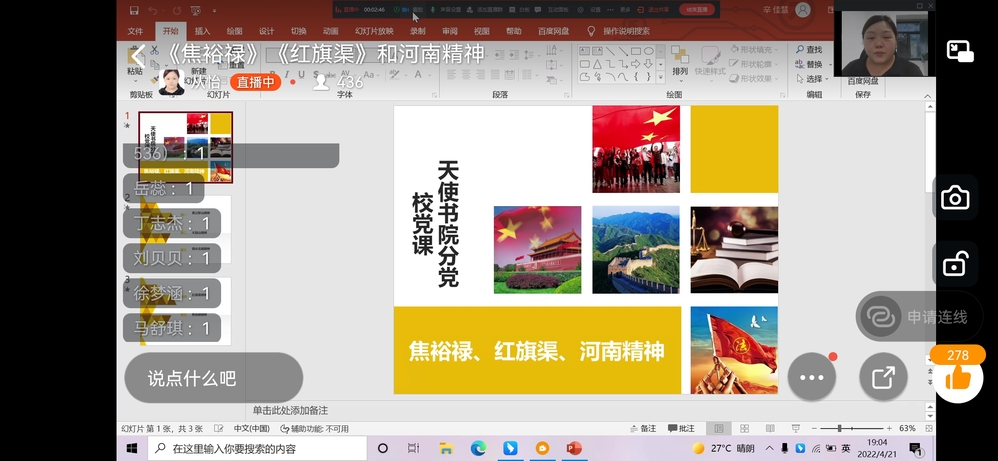Switch to the 幻灯片放映 tab
The width and height of the screenshot is (998, 461).
pyautogui.click(x=374, y=31)
